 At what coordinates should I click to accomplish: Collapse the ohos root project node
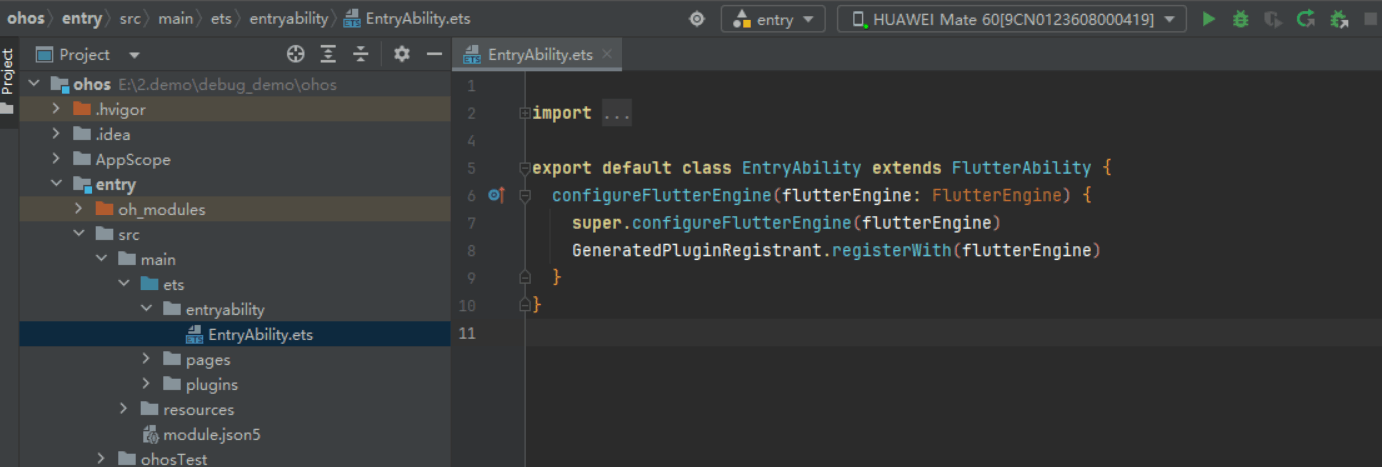[x=34, y=85]
